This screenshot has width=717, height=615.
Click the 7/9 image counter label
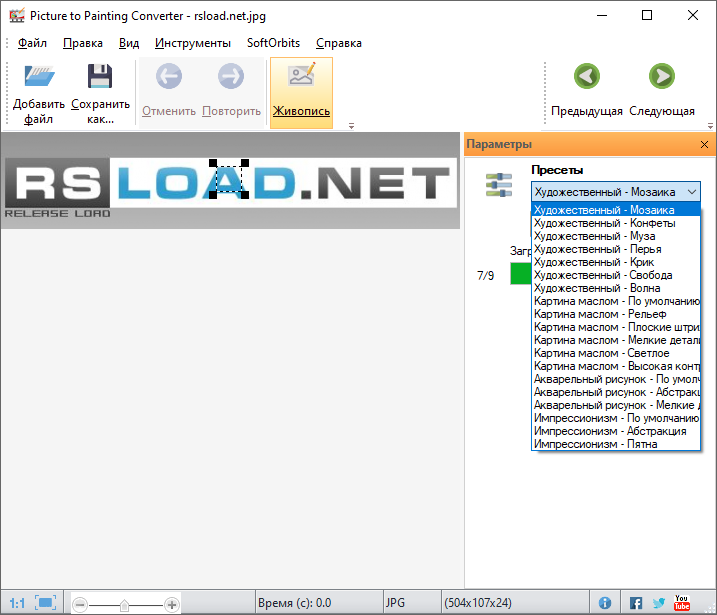pyautogui.click(x=486, y=276)
